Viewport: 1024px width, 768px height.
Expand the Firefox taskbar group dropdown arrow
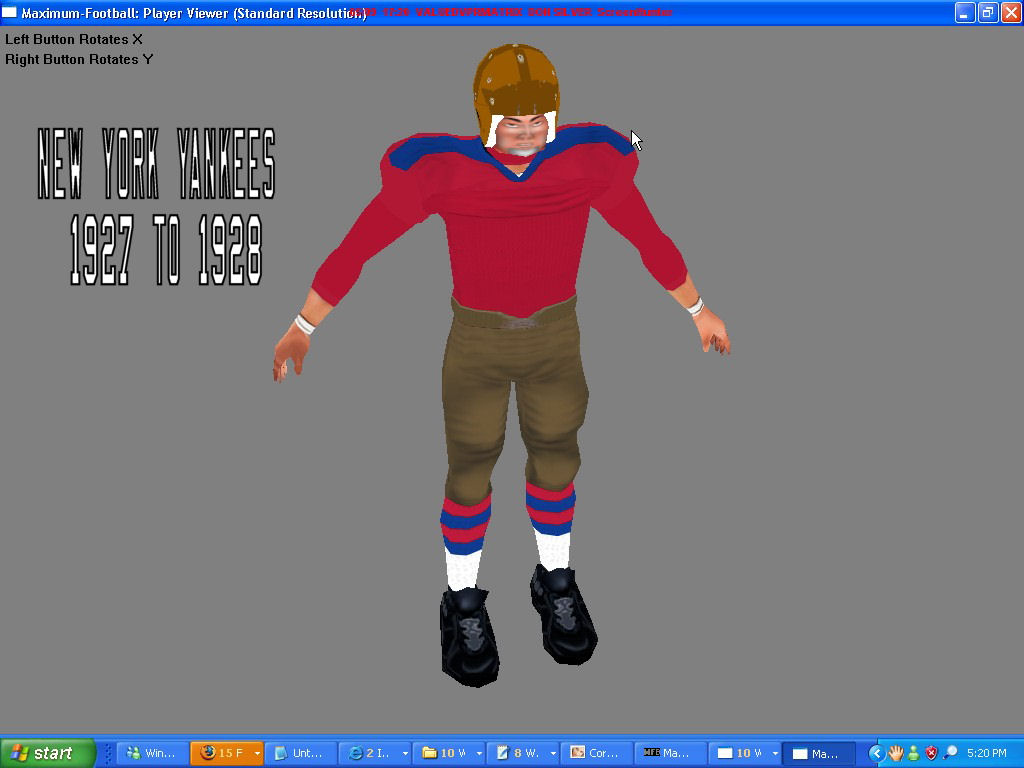point(257,754)
